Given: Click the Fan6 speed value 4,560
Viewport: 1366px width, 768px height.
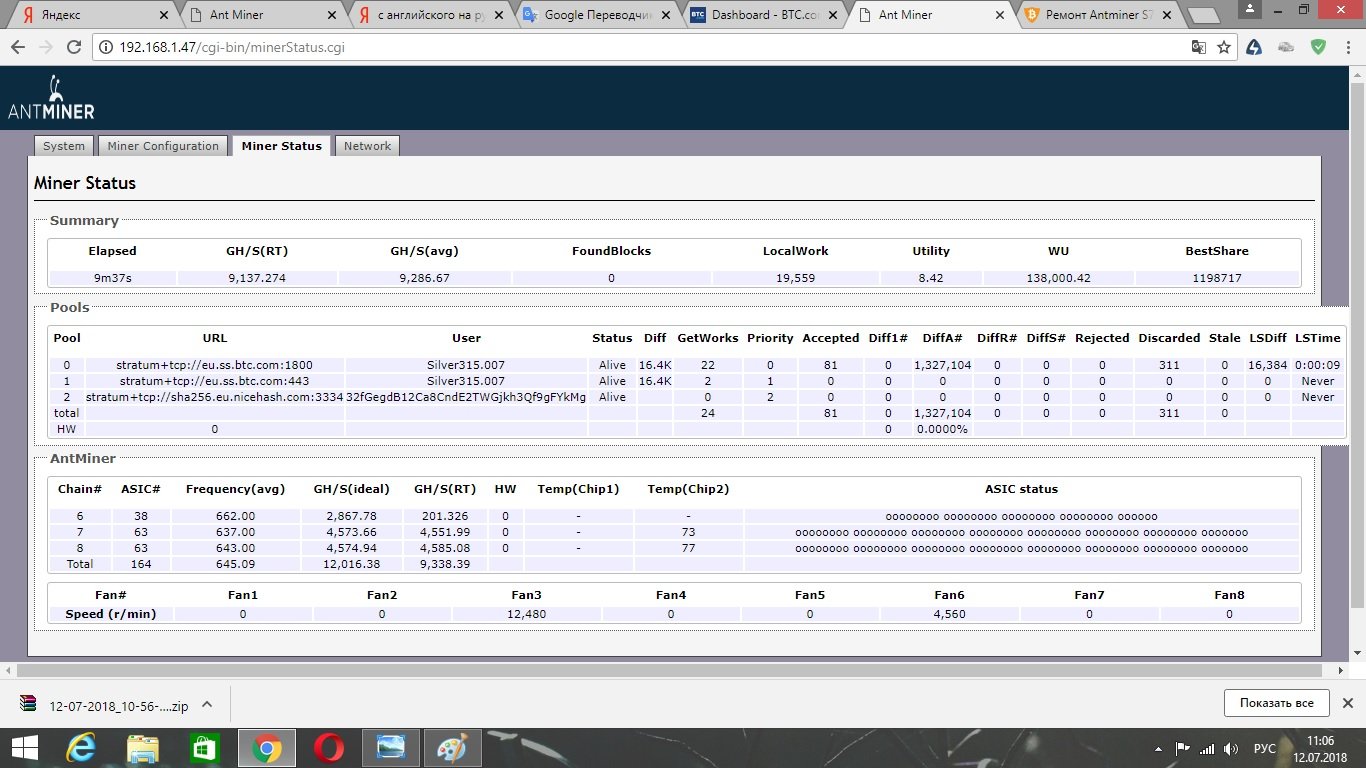Looking at the screenshot, I should tap(949, 614).
